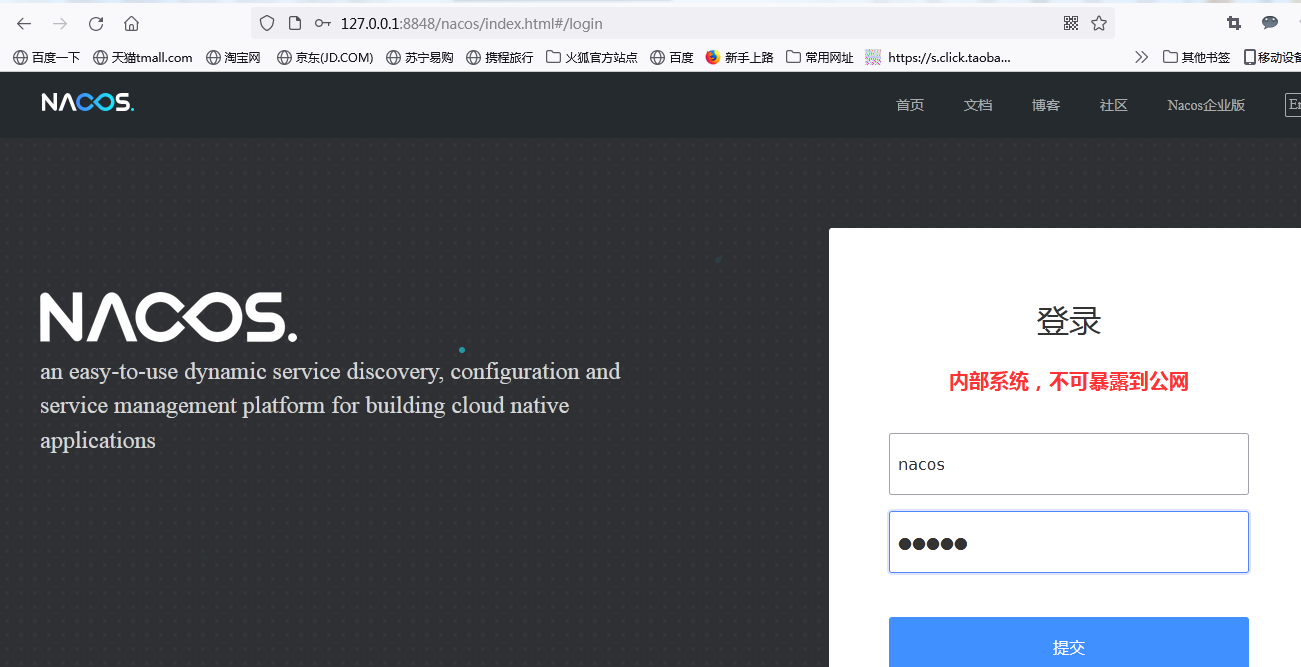Viewport: 1301px width, 667px height.
Task: Switch language with the En button
Action: [1293, 105]
